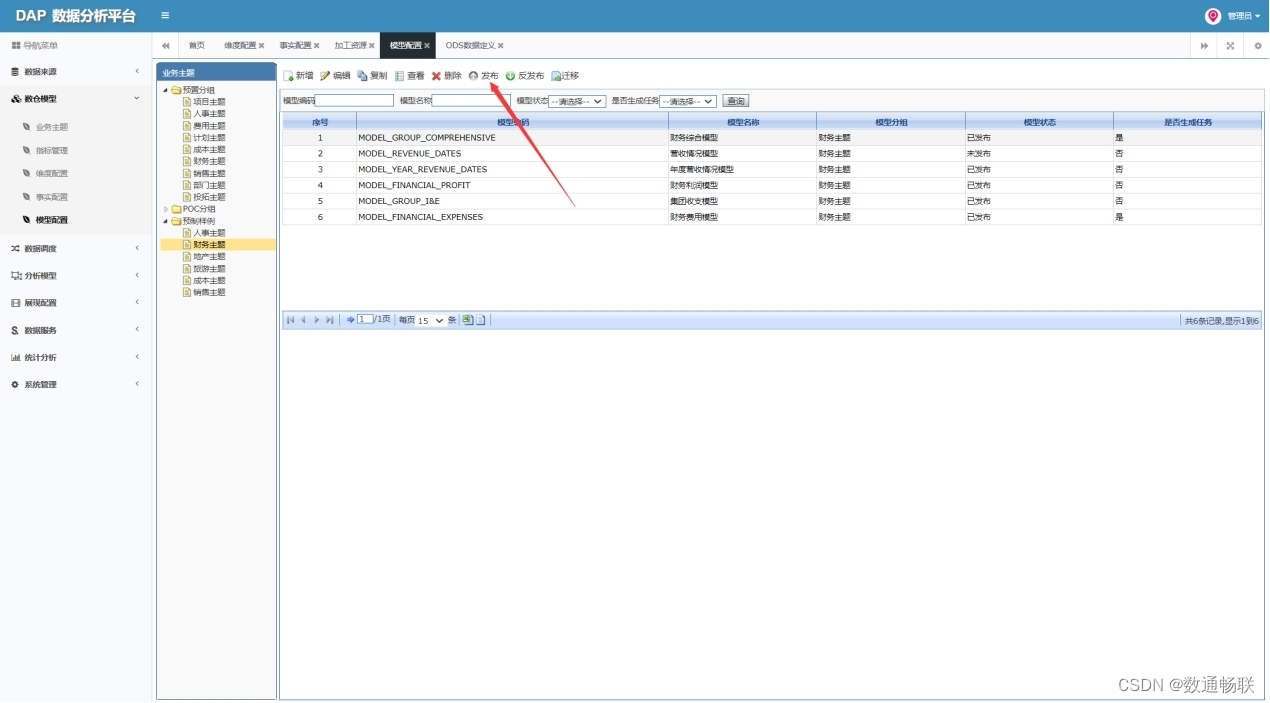Expand the 展现配置 sidebar menu
The image size is (1270, 703).
coord(76,302)
